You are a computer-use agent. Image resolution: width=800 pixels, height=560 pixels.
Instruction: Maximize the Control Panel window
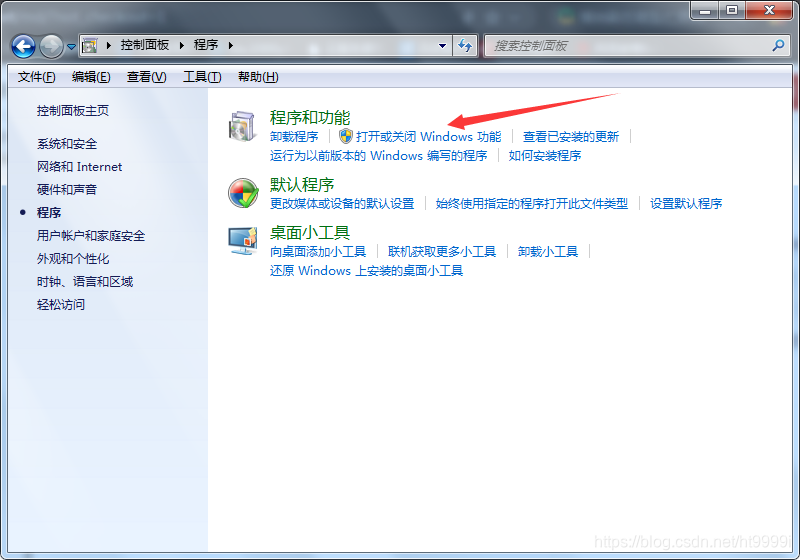(x=732, y=10)
